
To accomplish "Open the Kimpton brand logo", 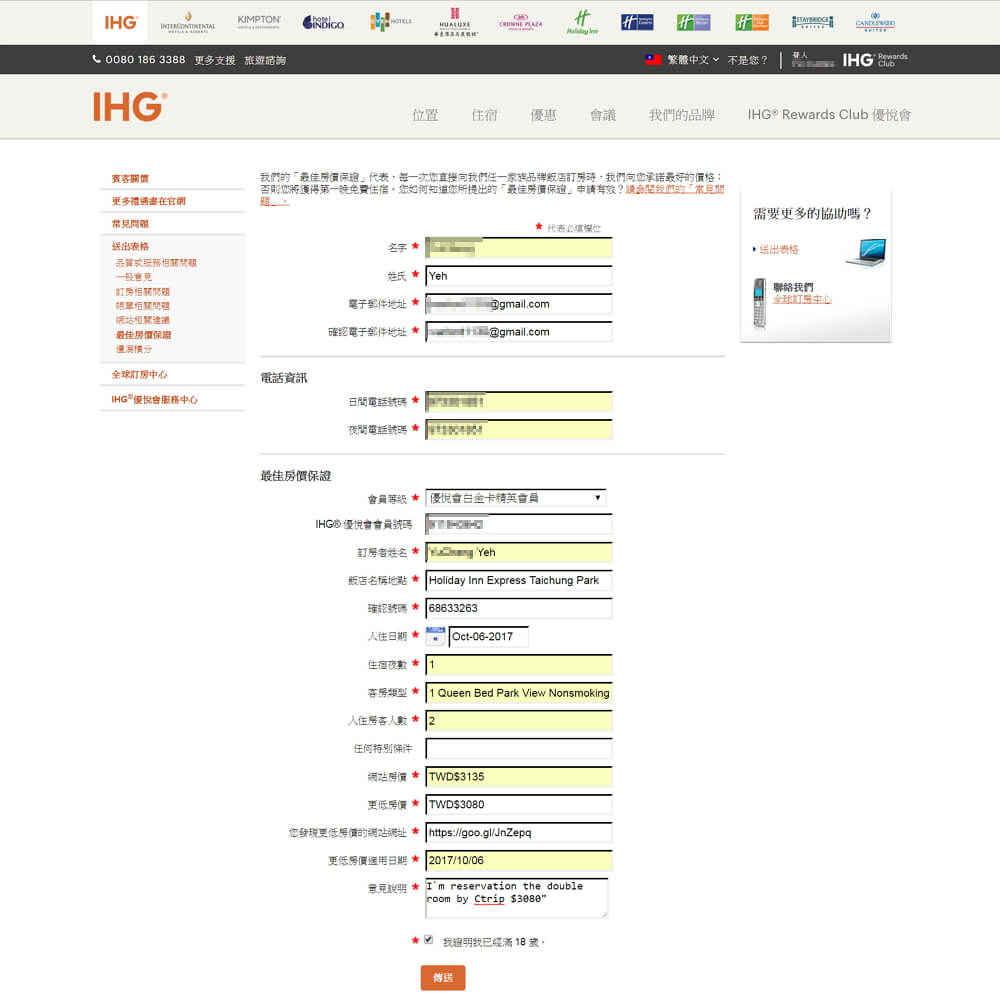I will pyautogui.click(x=259, y=22).
